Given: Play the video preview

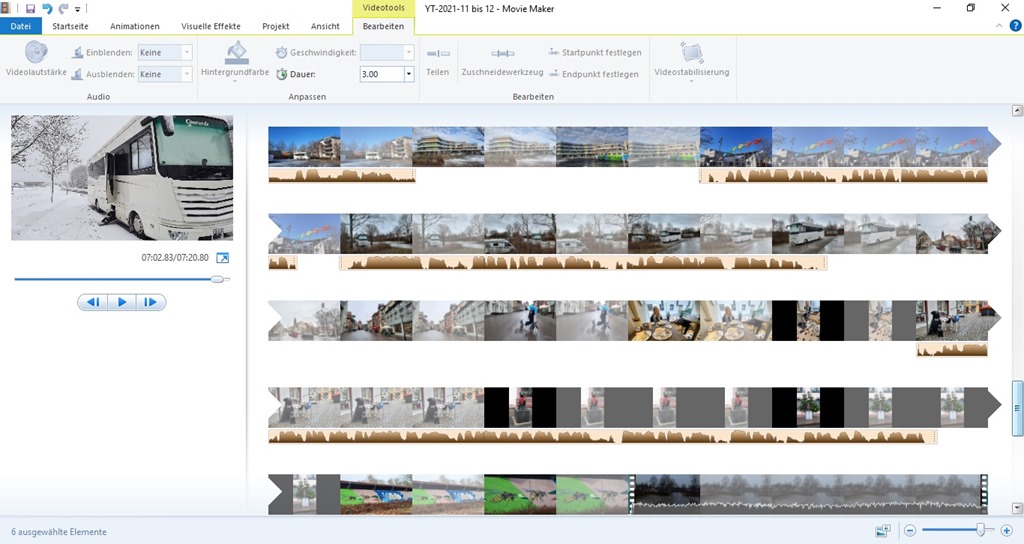Looking at the screenshot, I should pyautogui.click(x=122, y=302).
